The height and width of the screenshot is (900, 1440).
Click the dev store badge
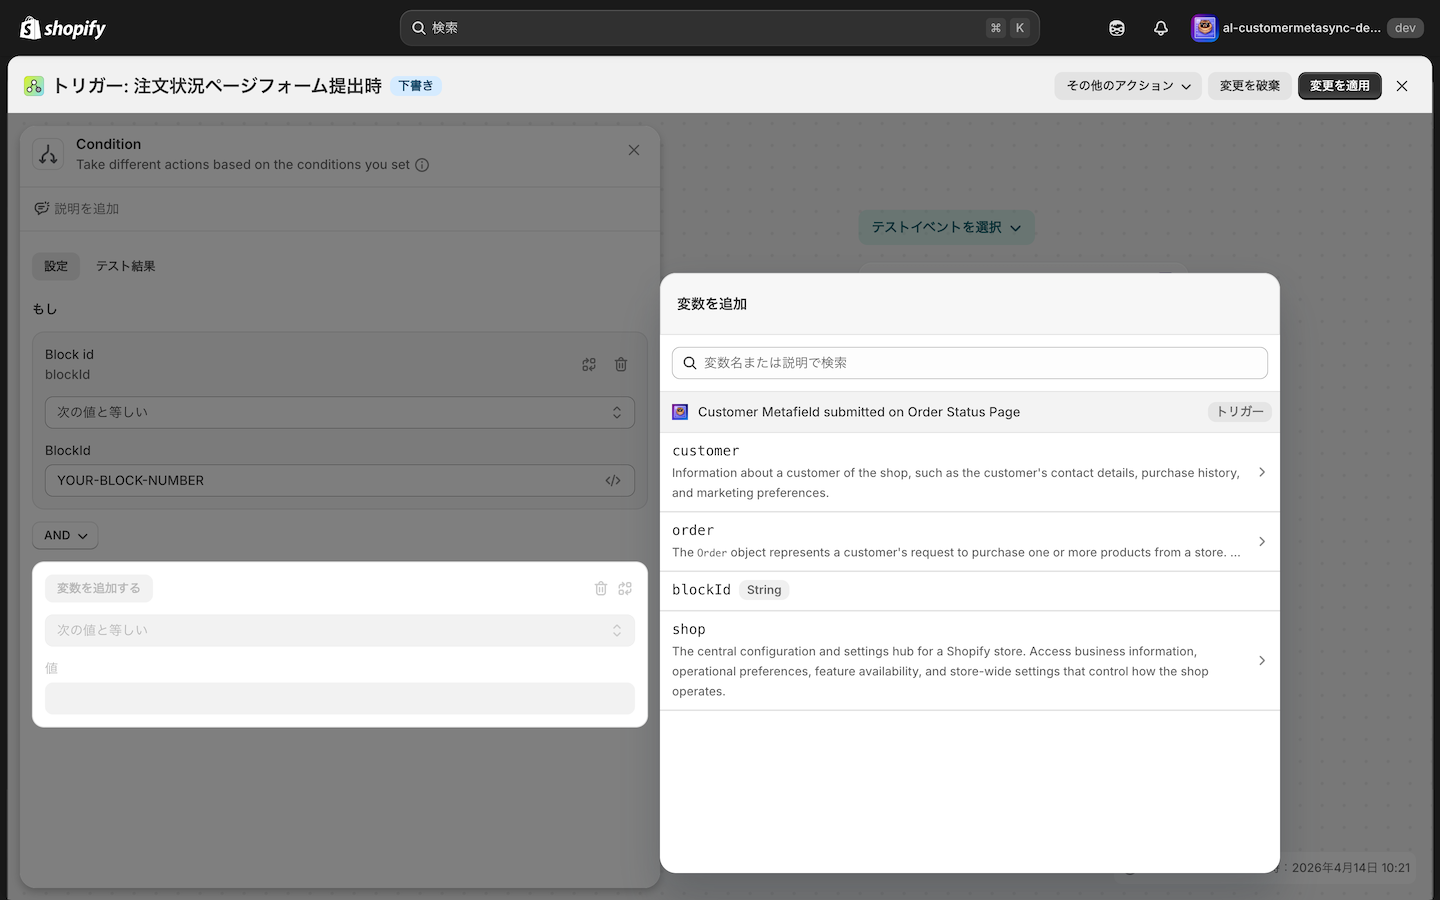[1405, 28]
